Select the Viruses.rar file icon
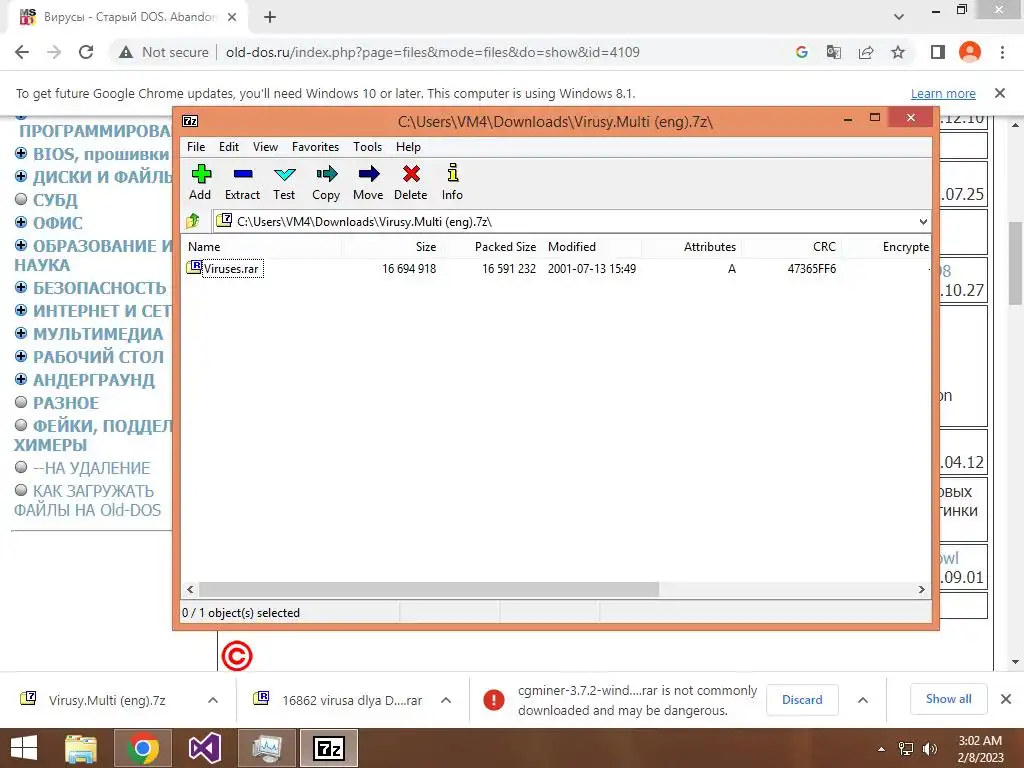The height and width of the screenshot is (768, 1024). click(194, 267)
